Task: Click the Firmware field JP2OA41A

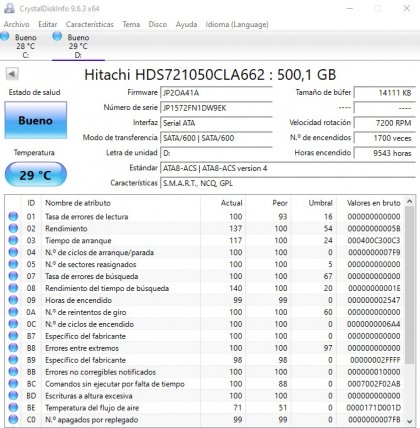Action: [x=216, y=93]
